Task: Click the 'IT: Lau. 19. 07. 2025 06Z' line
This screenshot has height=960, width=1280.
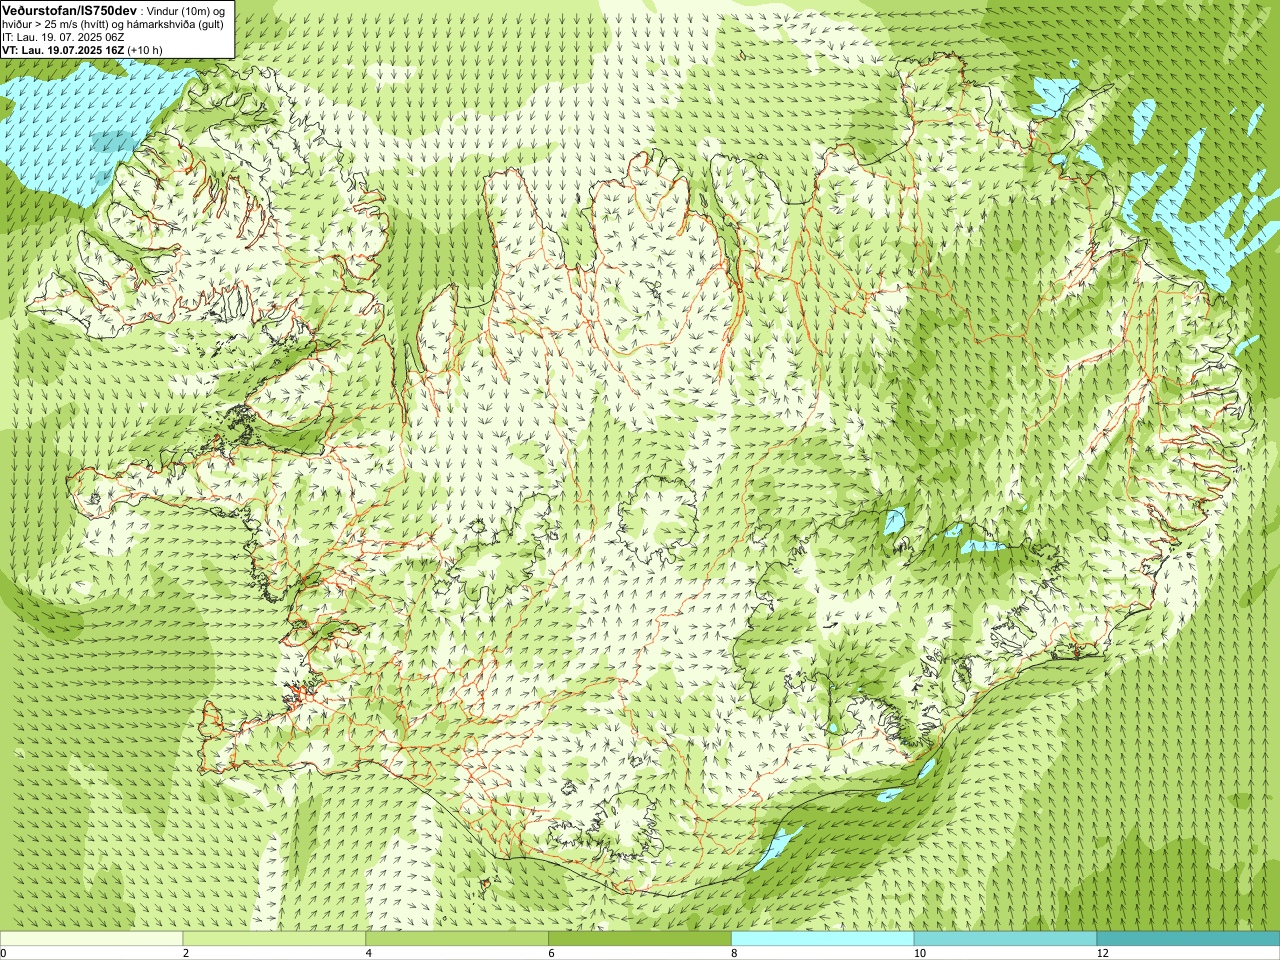Action: 63,37
